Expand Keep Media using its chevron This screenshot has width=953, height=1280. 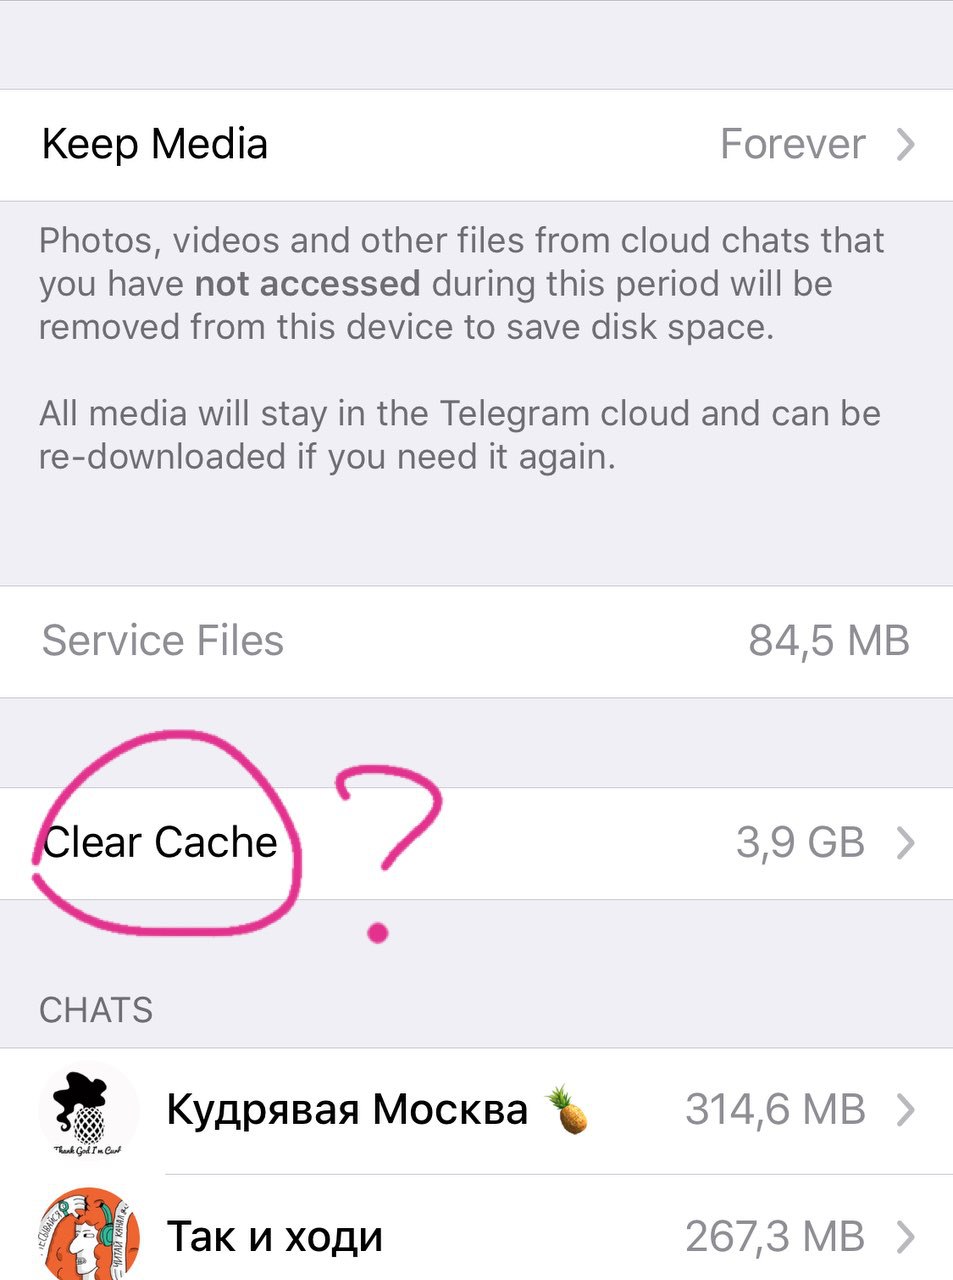click(906, 144)
